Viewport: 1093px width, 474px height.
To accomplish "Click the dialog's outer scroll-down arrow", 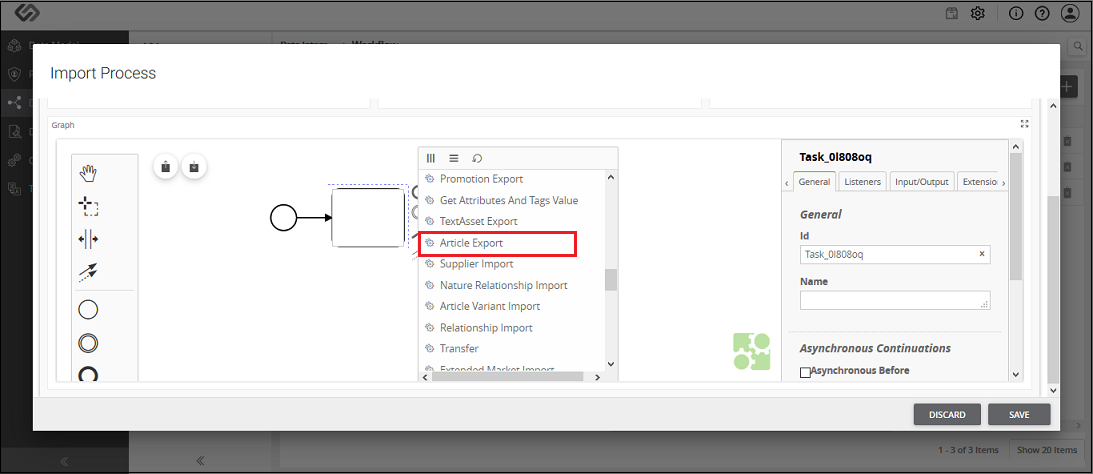I will (1053, 391).
